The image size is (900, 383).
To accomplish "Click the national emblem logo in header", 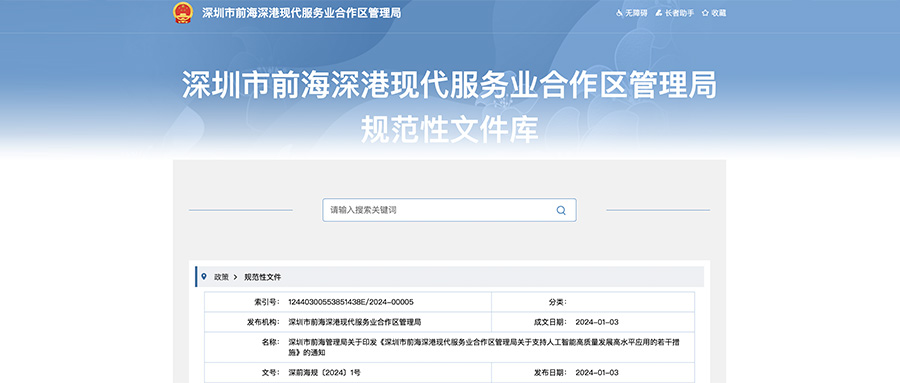I will (183, 13).
